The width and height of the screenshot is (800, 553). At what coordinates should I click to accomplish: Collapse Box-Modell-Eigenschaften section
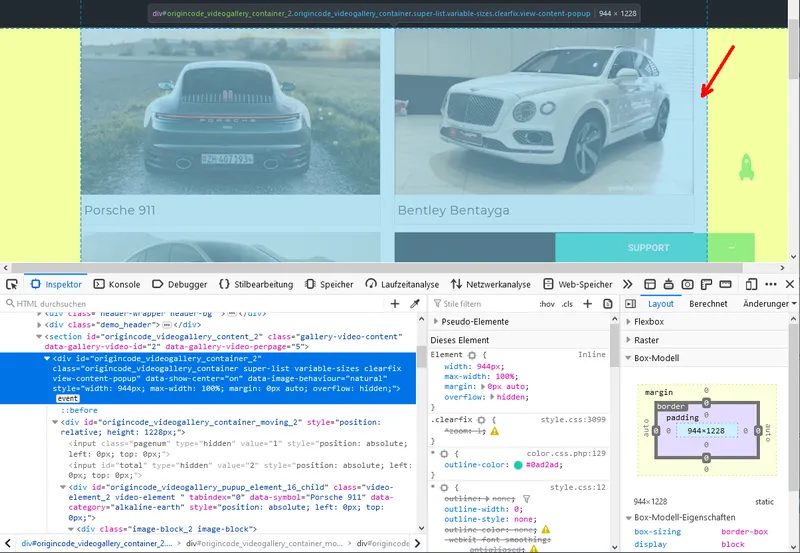click(629, 517)
